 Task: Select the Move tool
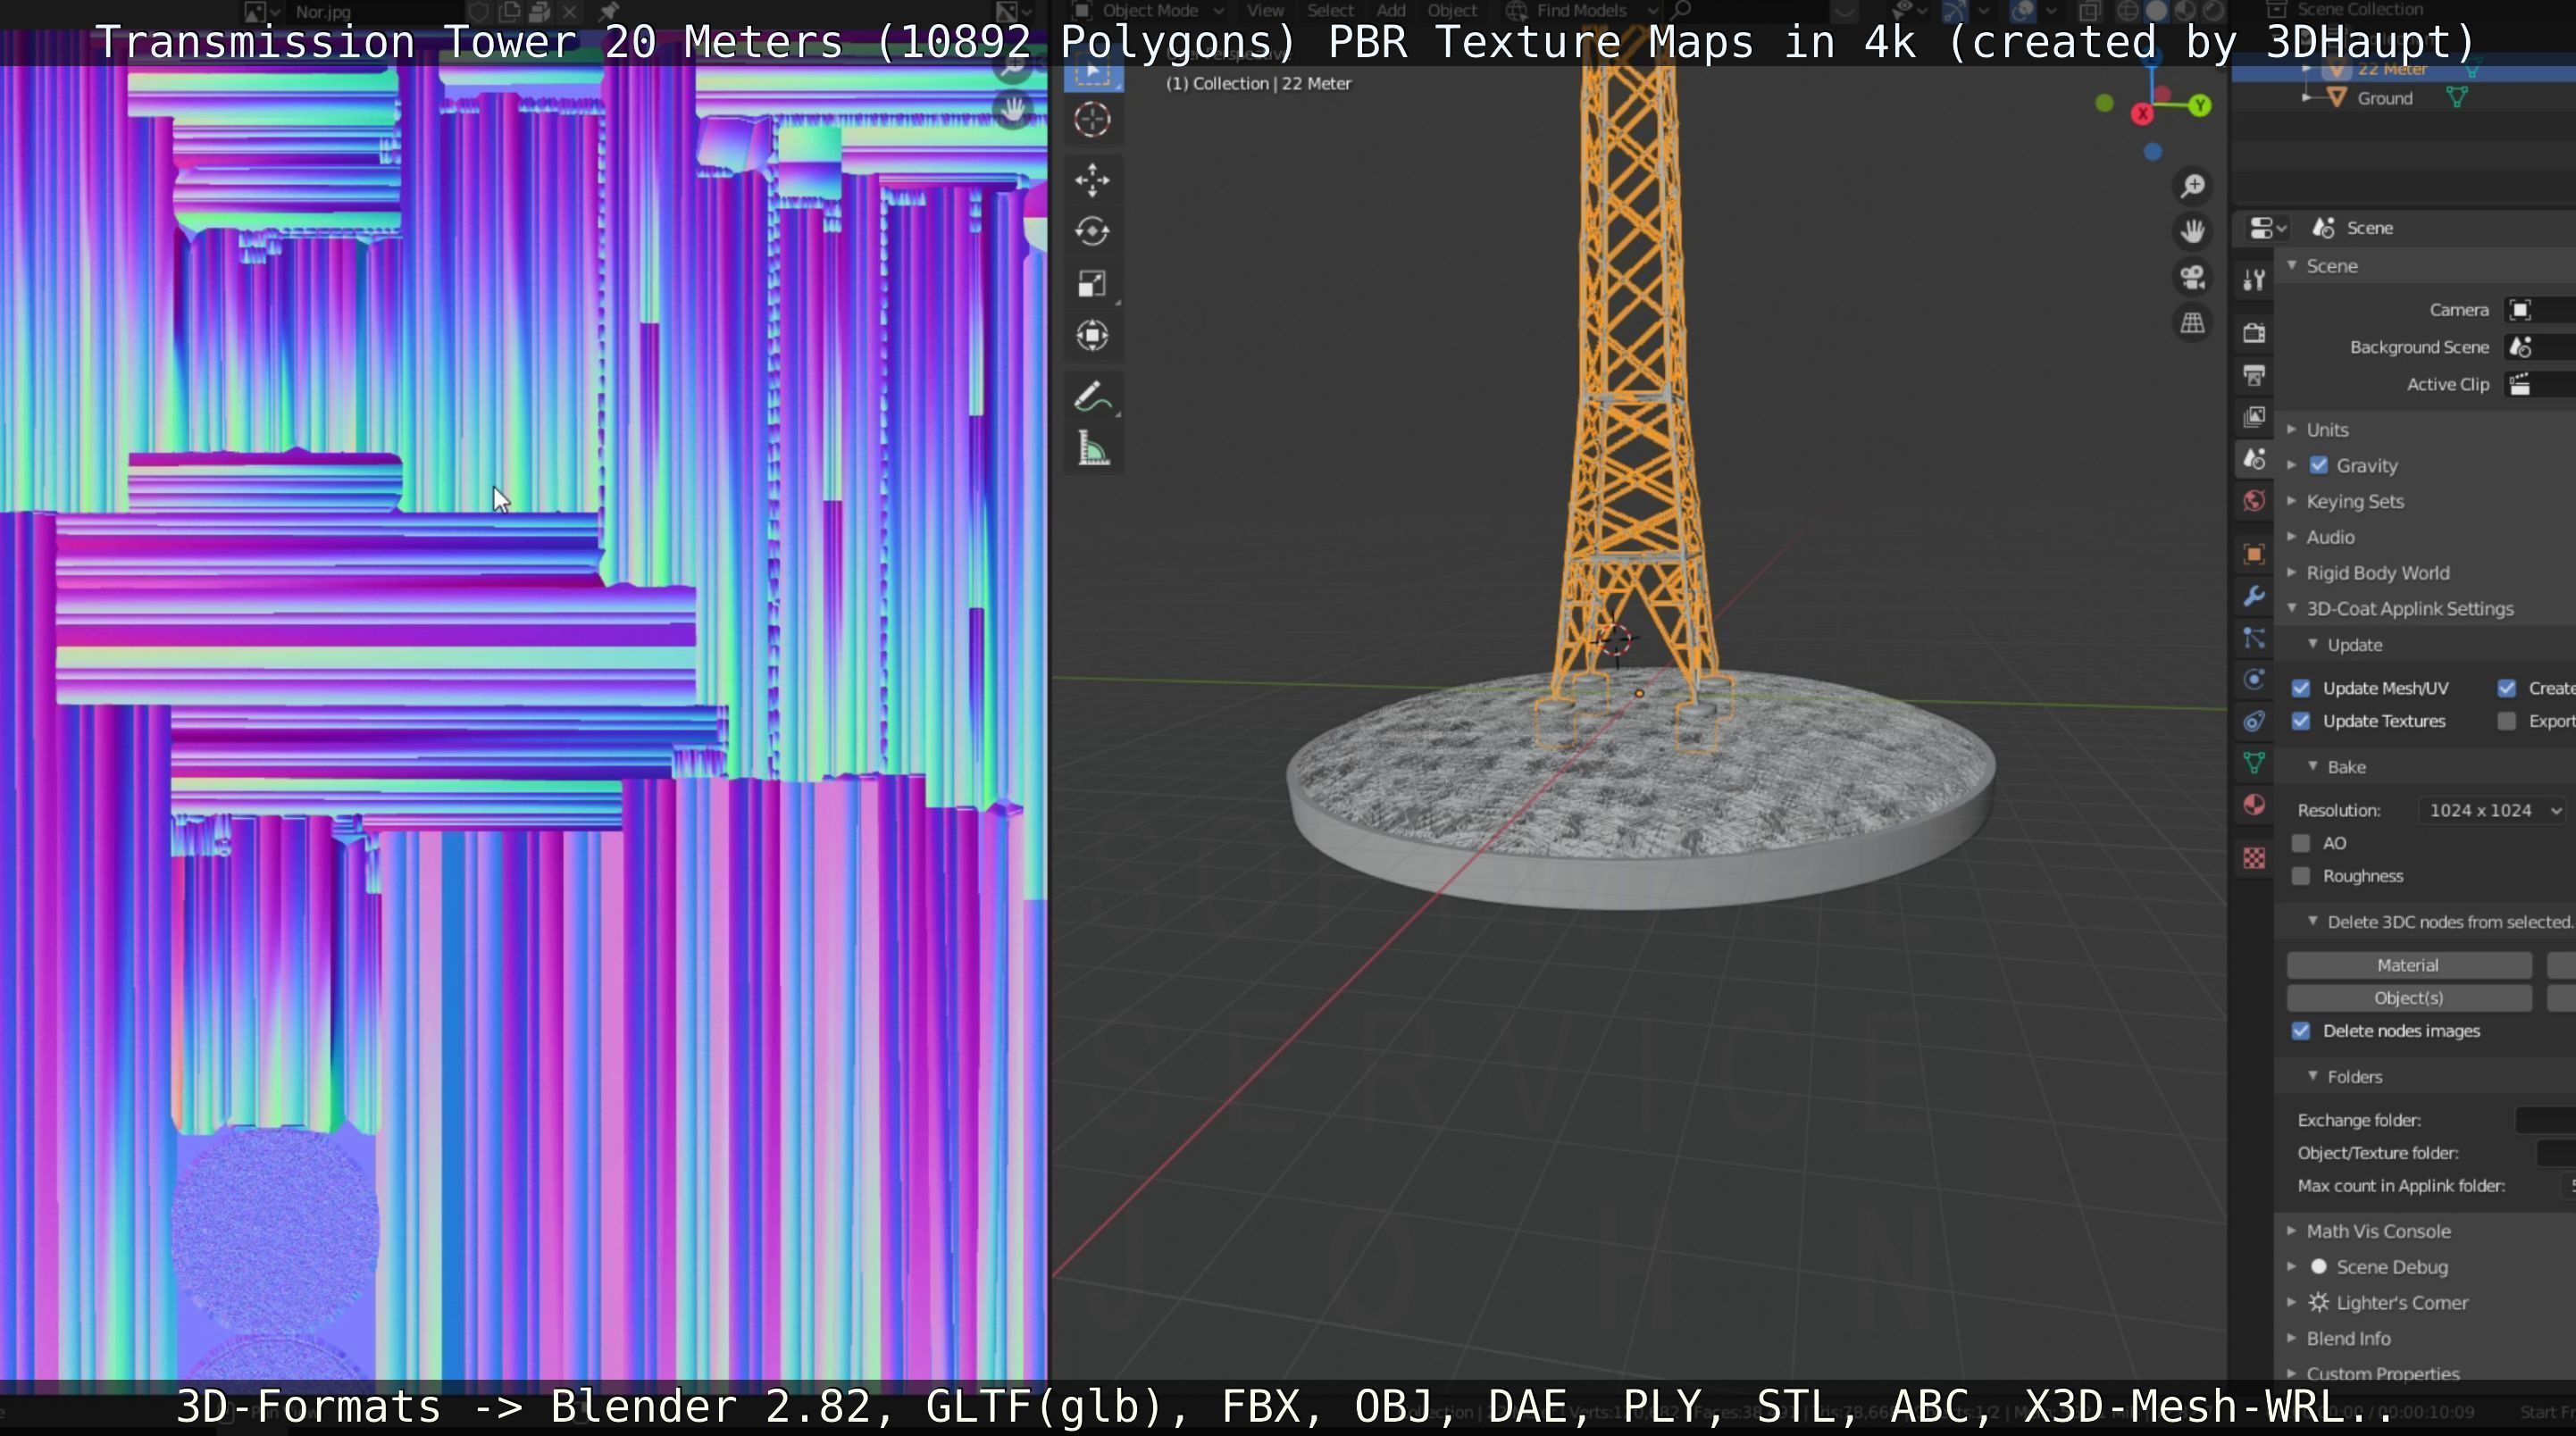(x=1092, y=181)
